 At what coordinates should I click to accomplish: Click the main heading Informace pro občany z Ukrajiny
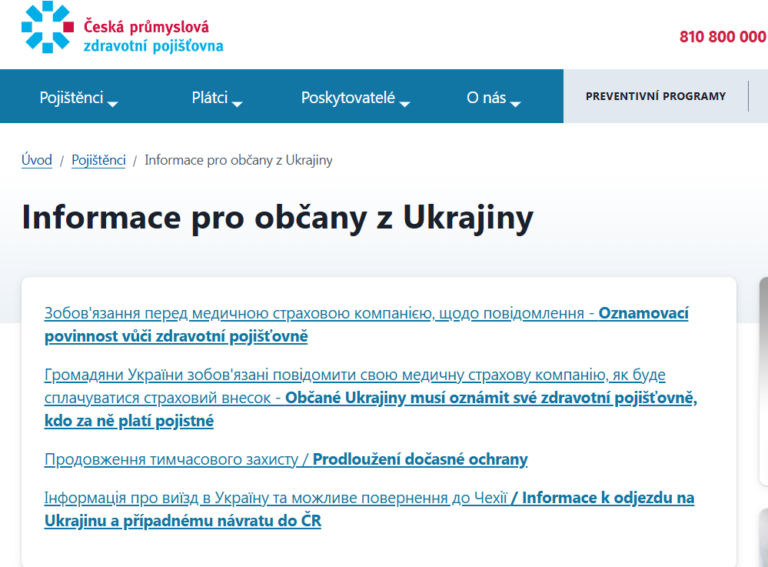click(x=278, y=217)
